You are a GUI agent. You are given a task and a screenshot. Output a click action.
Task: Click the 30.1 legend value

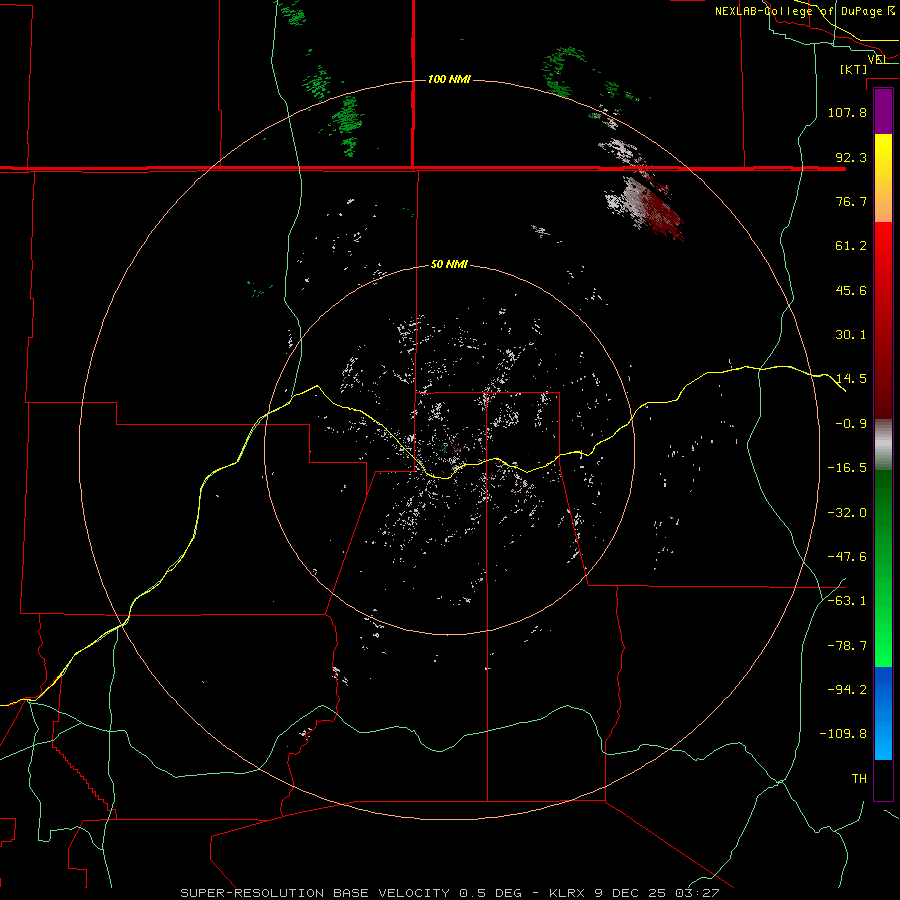[851, 335]
